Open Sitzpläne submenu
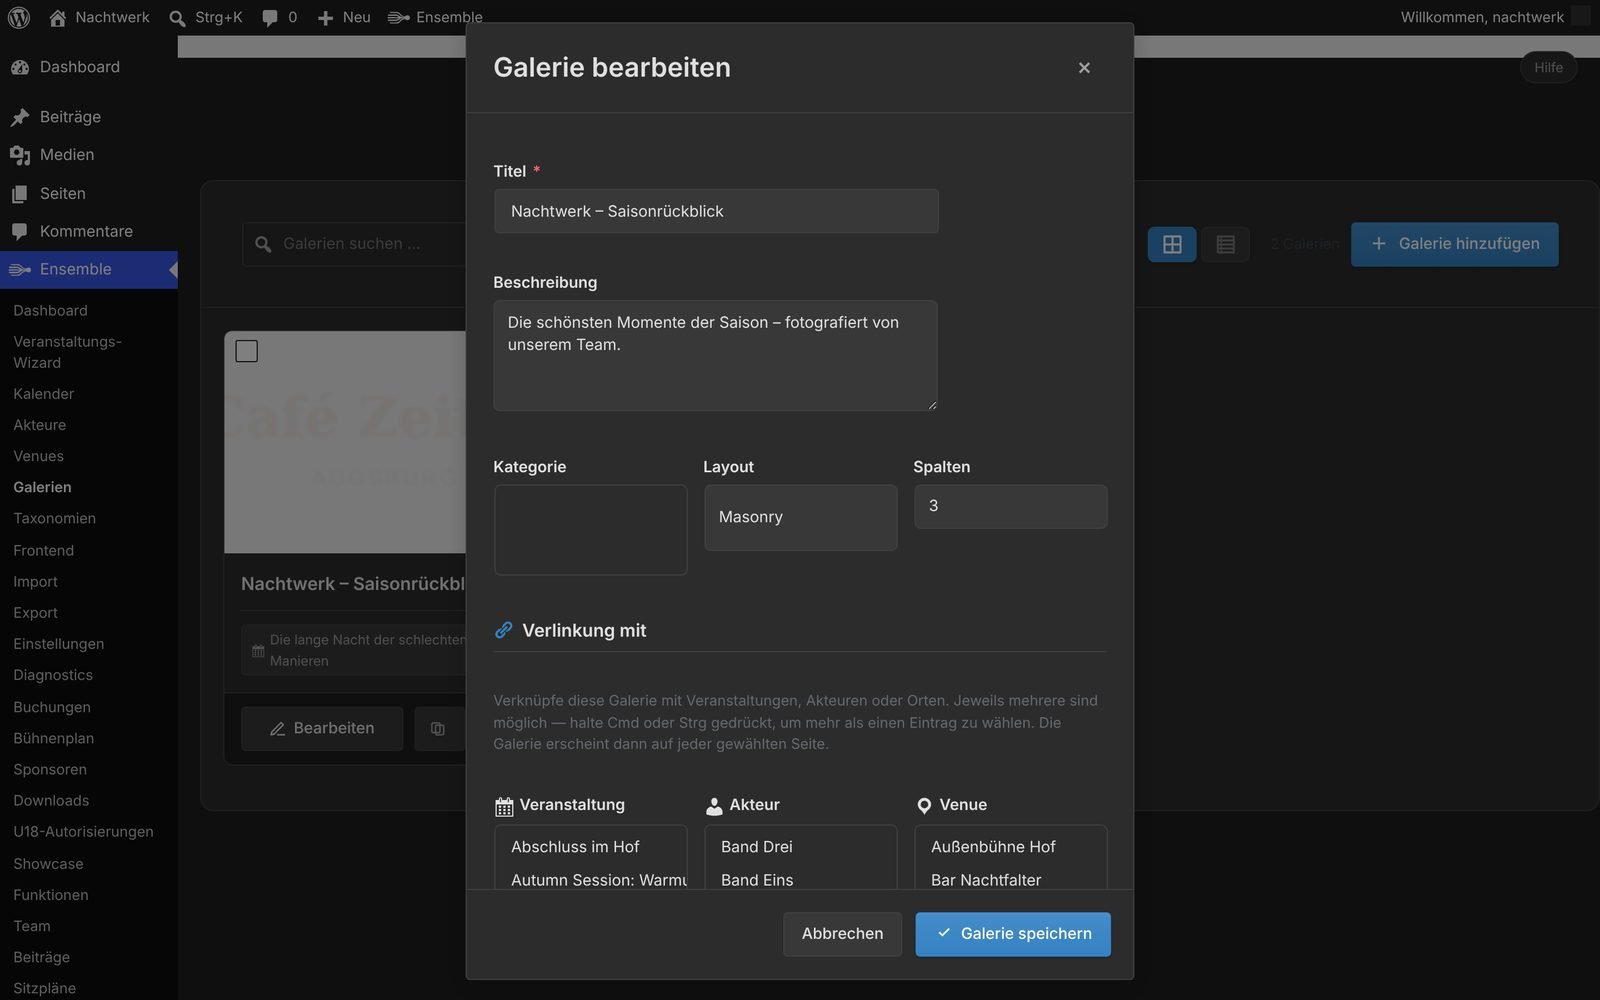Image resolution: width=1600 pixels, height=1000 pixels. 44,988
